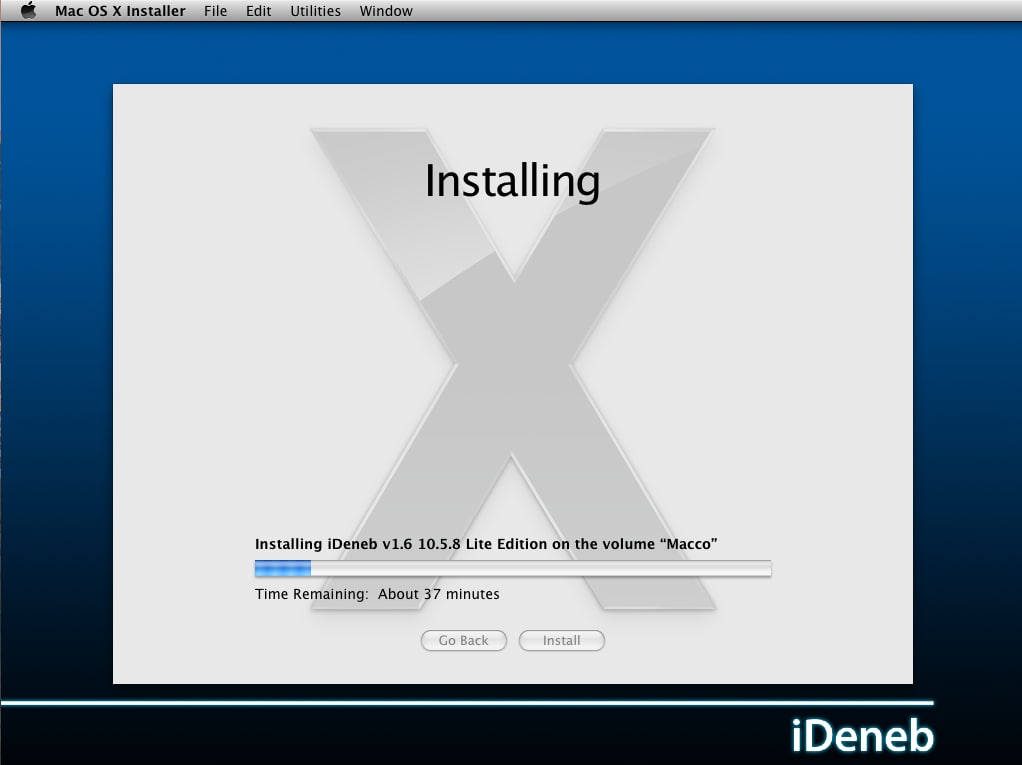Screen dimensions: 1022x765
Task: Click the large 'Installing' heading
Action: (512, 182)
